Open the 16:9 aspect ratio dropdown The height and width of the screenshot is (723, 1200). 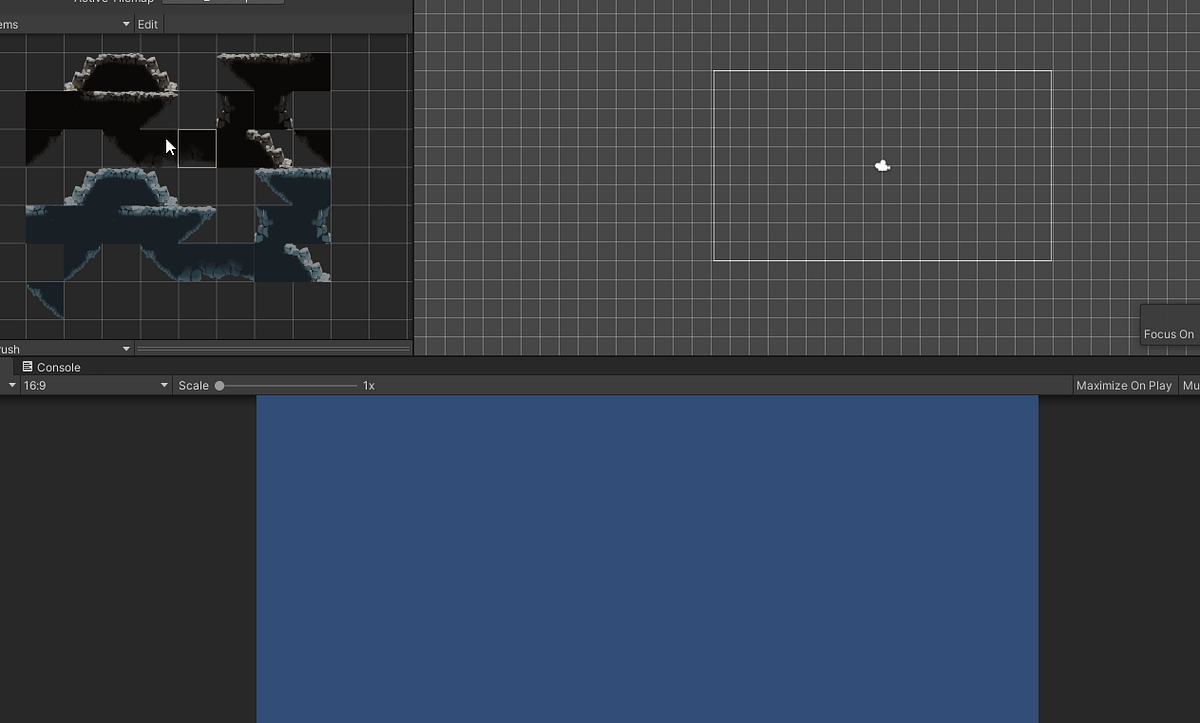95,385
